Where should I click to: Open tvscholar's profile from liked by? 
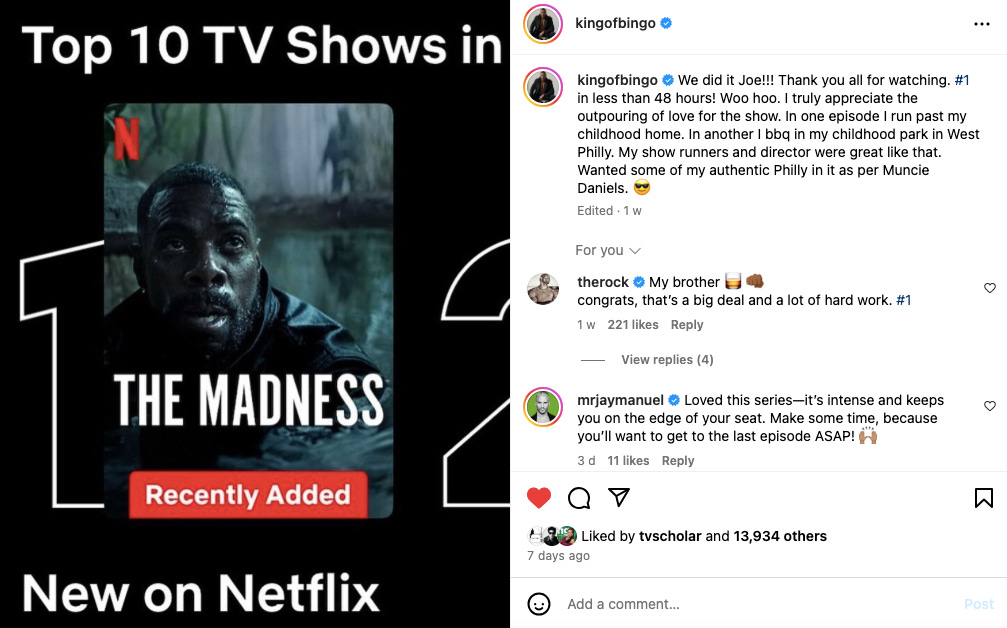pos(670,536)
